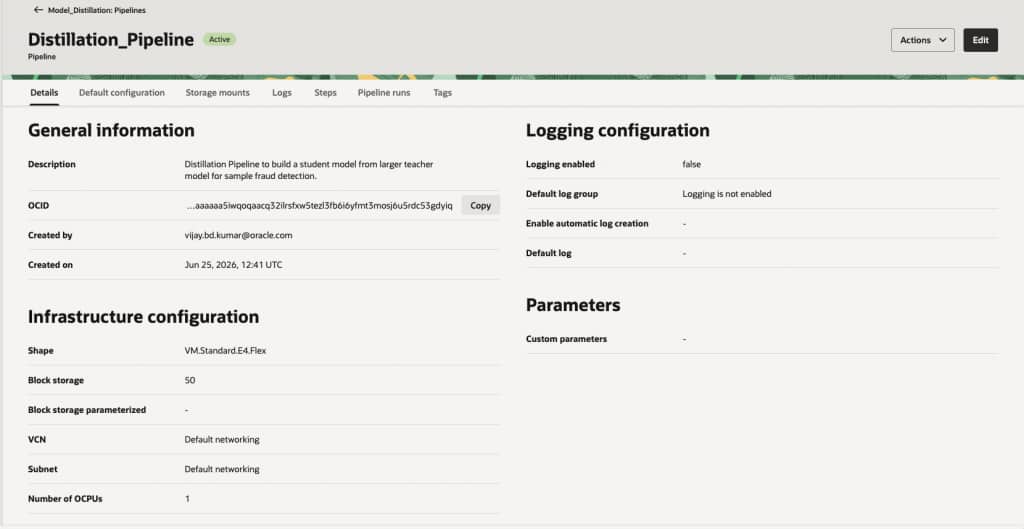Screen dimensions: 1024x529
Task: Click the Distillation_Pipeline title
Action: [x=111, y=40]
